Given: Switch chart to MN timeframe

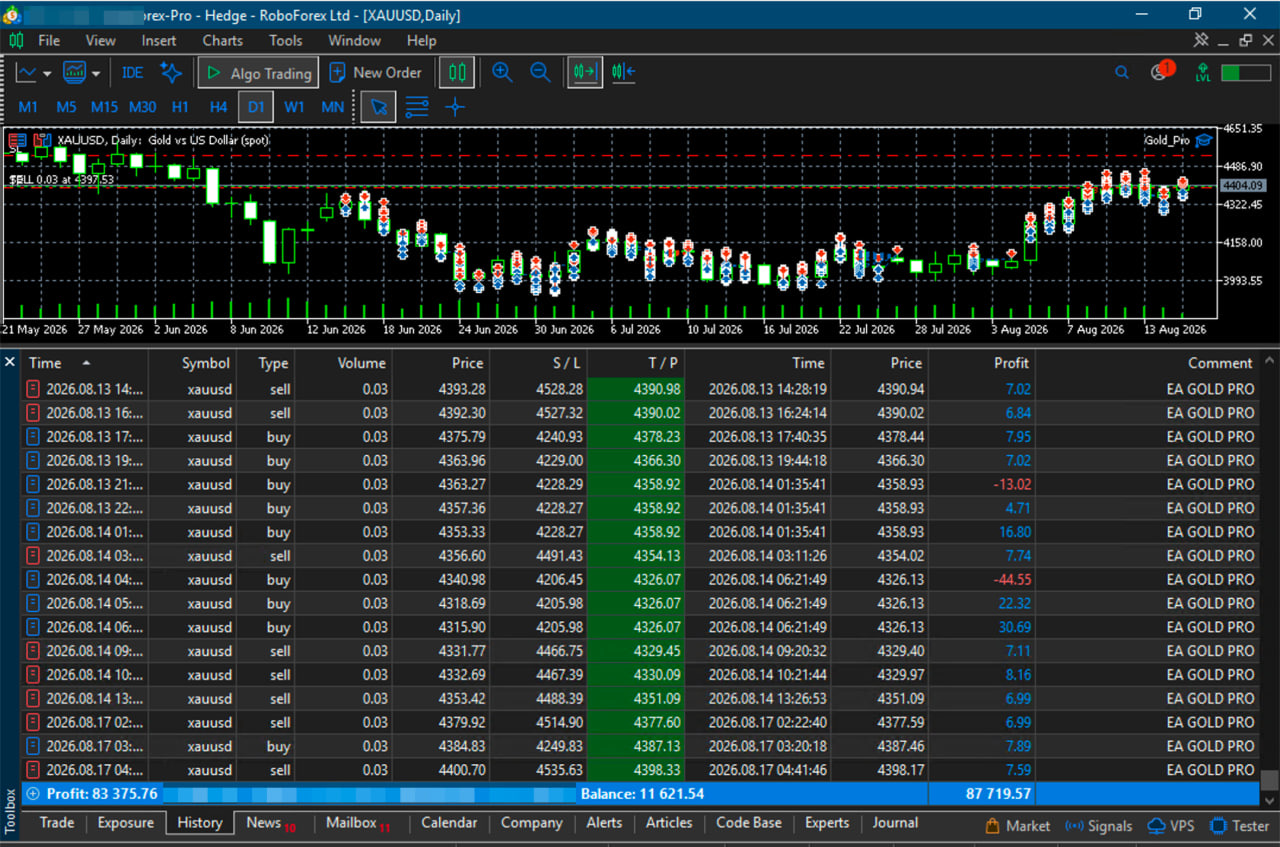Looking at the screenshot, I should tap(332, 107).
